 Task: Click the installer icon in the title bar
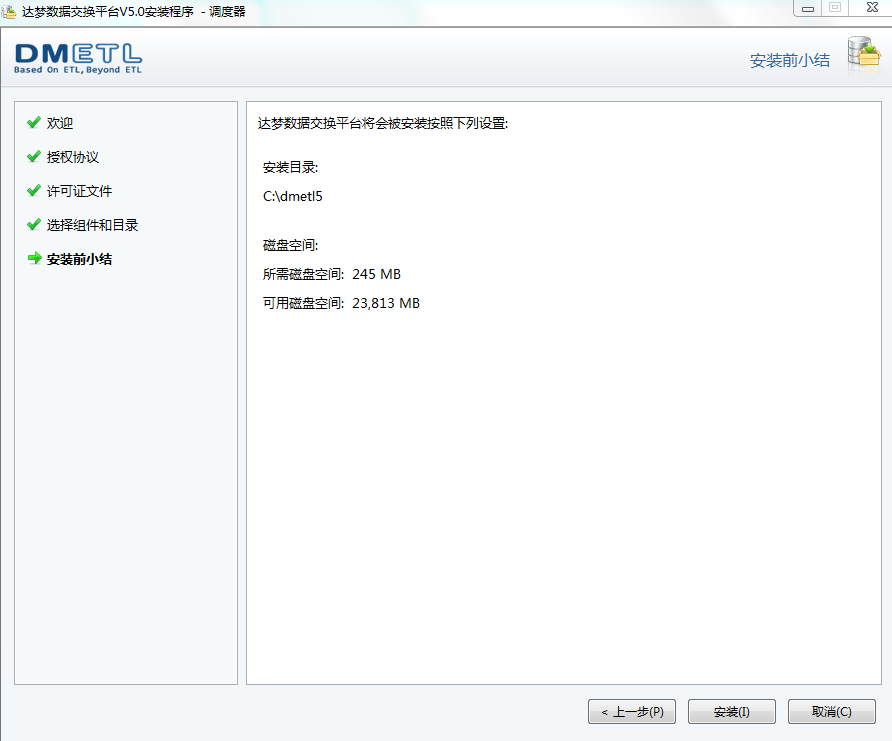pyautogui.click(x=10, y=11)
